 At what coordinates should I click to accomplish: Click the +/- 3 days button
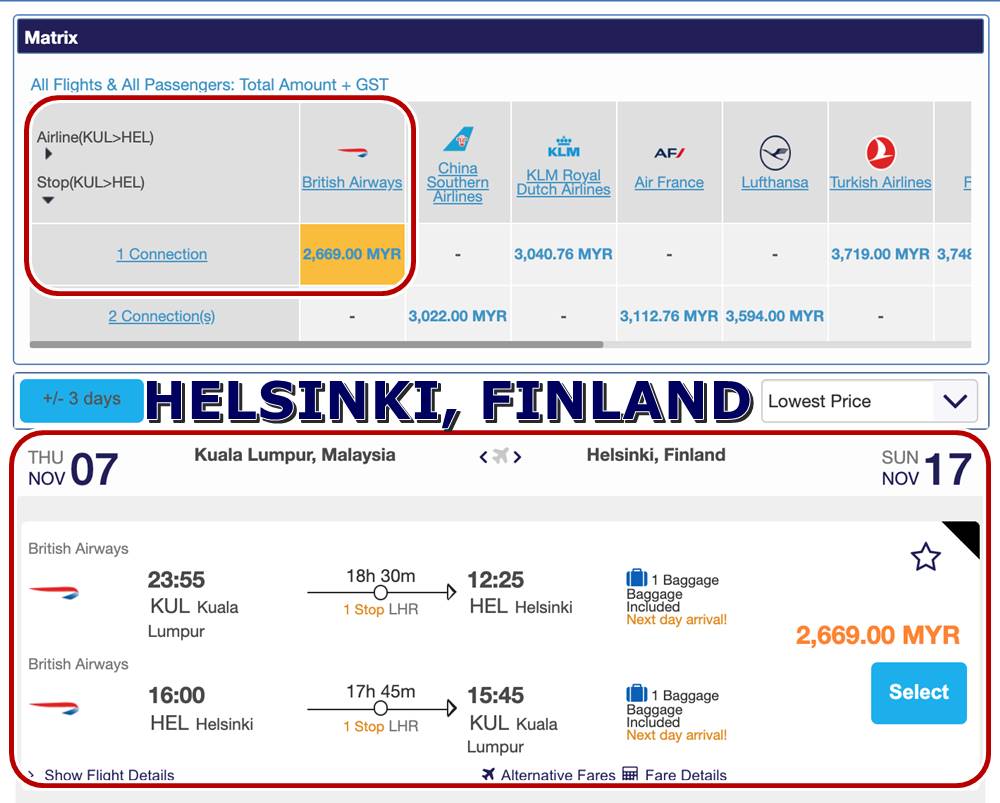click(x=82, y=401)
